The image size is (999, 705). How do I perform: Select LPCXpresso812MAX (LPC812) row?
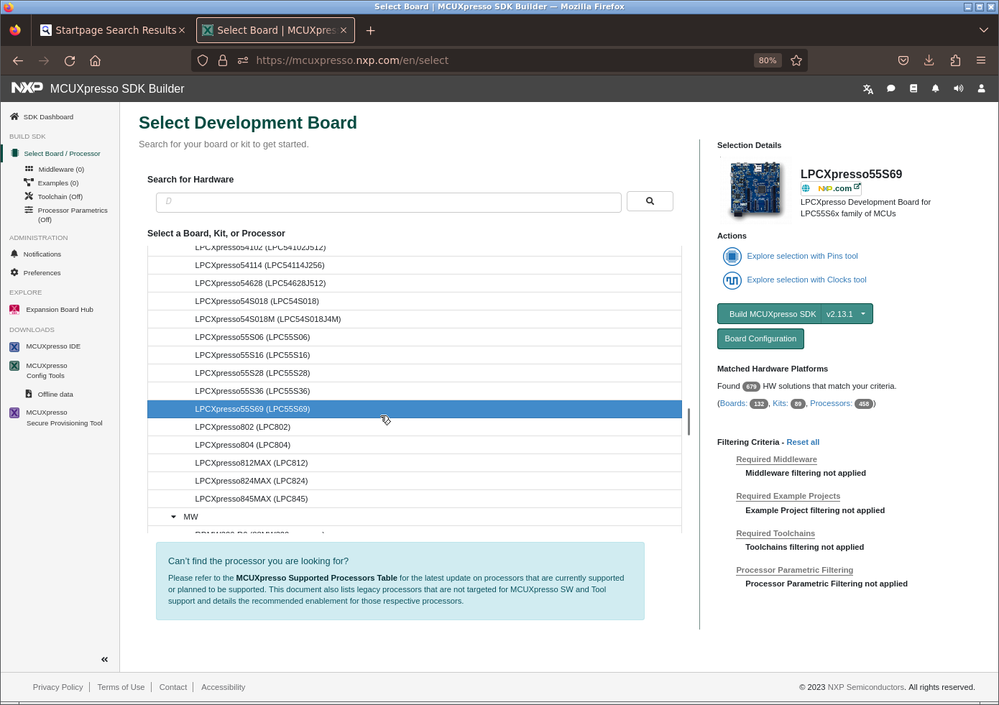(414, 463)
